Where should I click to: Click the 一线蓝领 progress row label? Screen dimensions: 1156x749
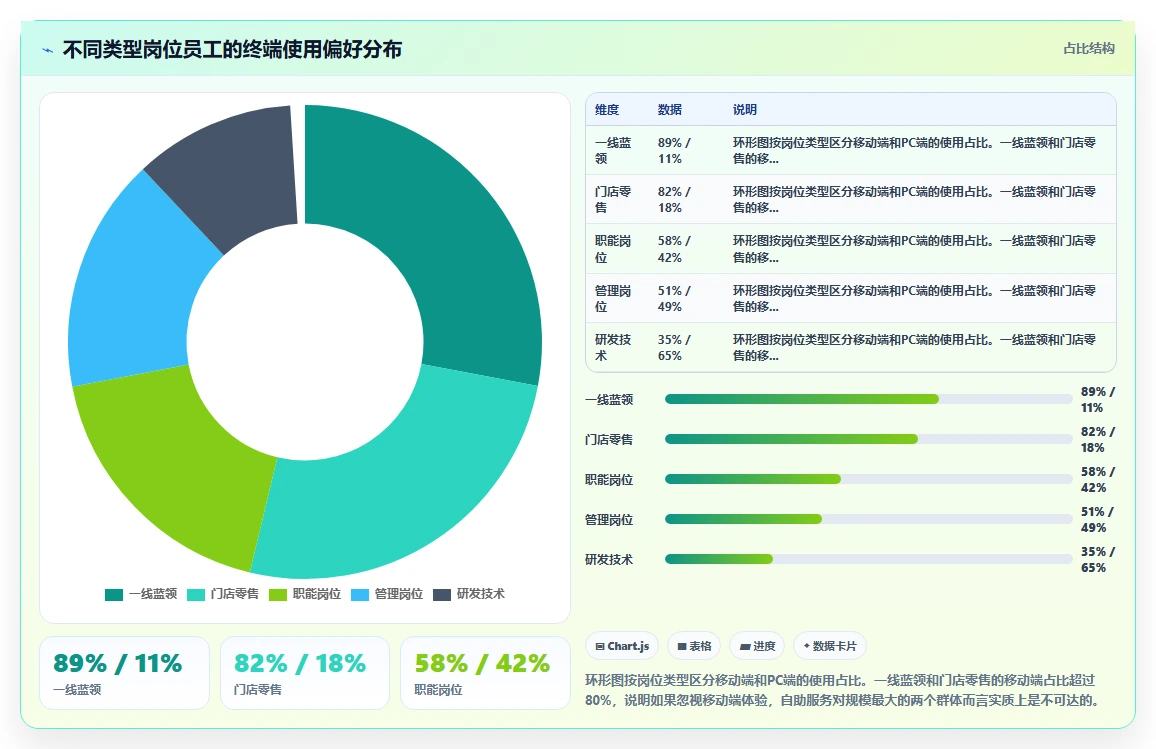(609, 400)
